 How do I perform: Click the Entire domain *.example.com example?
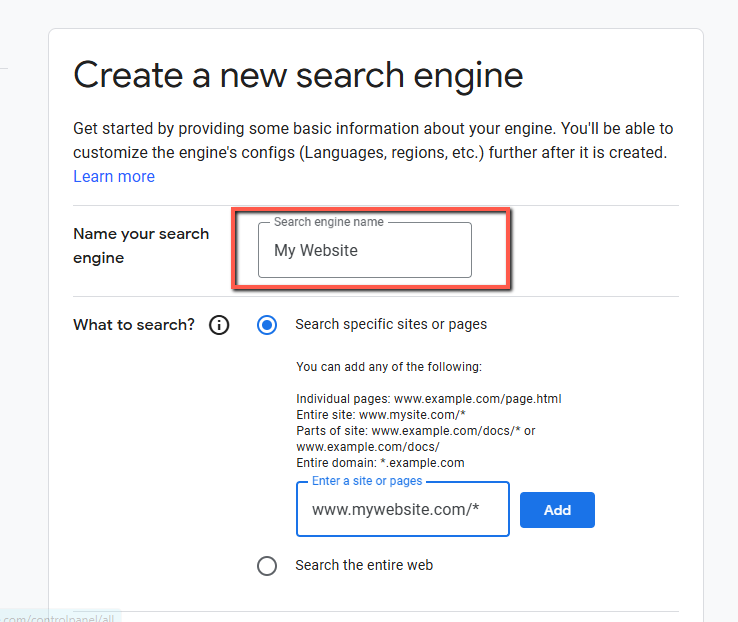tap(380, 463)
